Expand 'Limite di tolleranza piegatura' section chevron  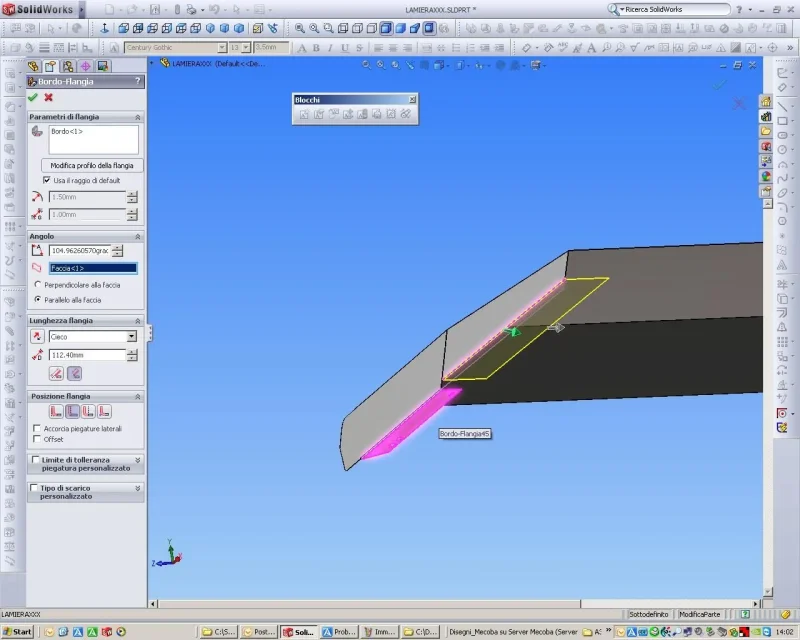pos(138,460)
